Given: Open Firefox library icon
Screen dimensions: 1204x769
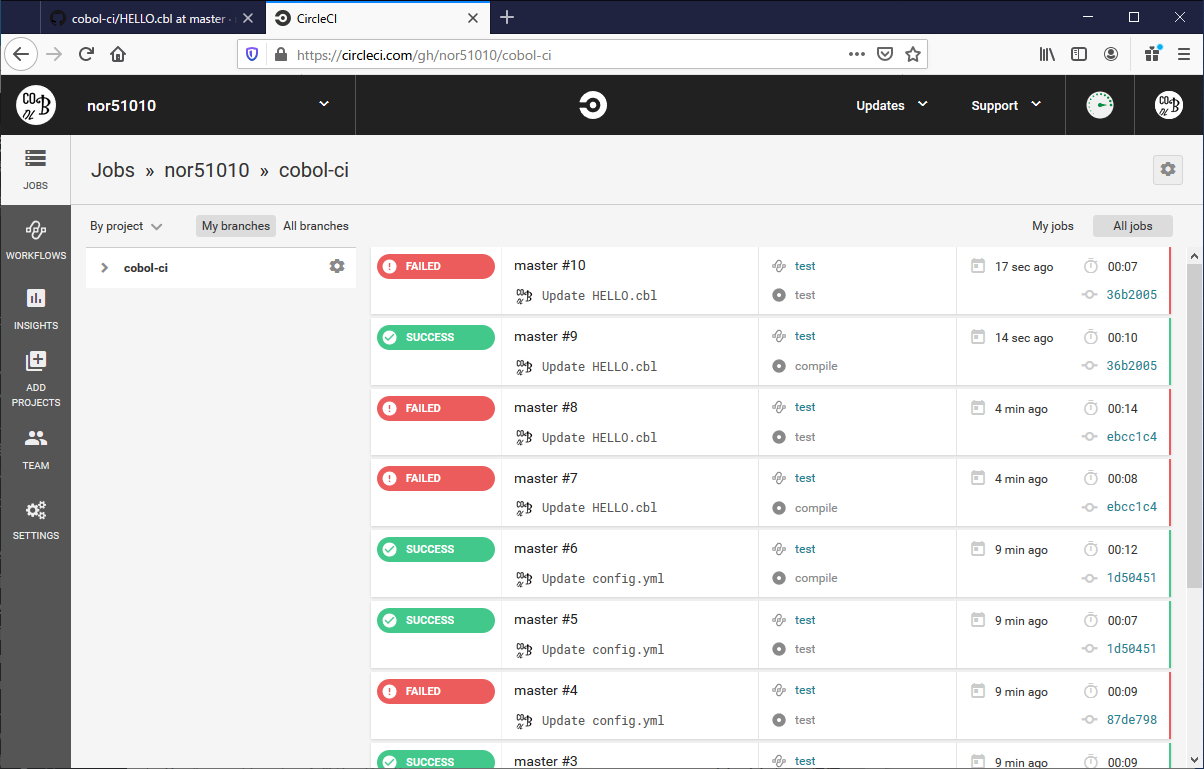Looking at the screenshot, I should click(x=1047, y=54).
